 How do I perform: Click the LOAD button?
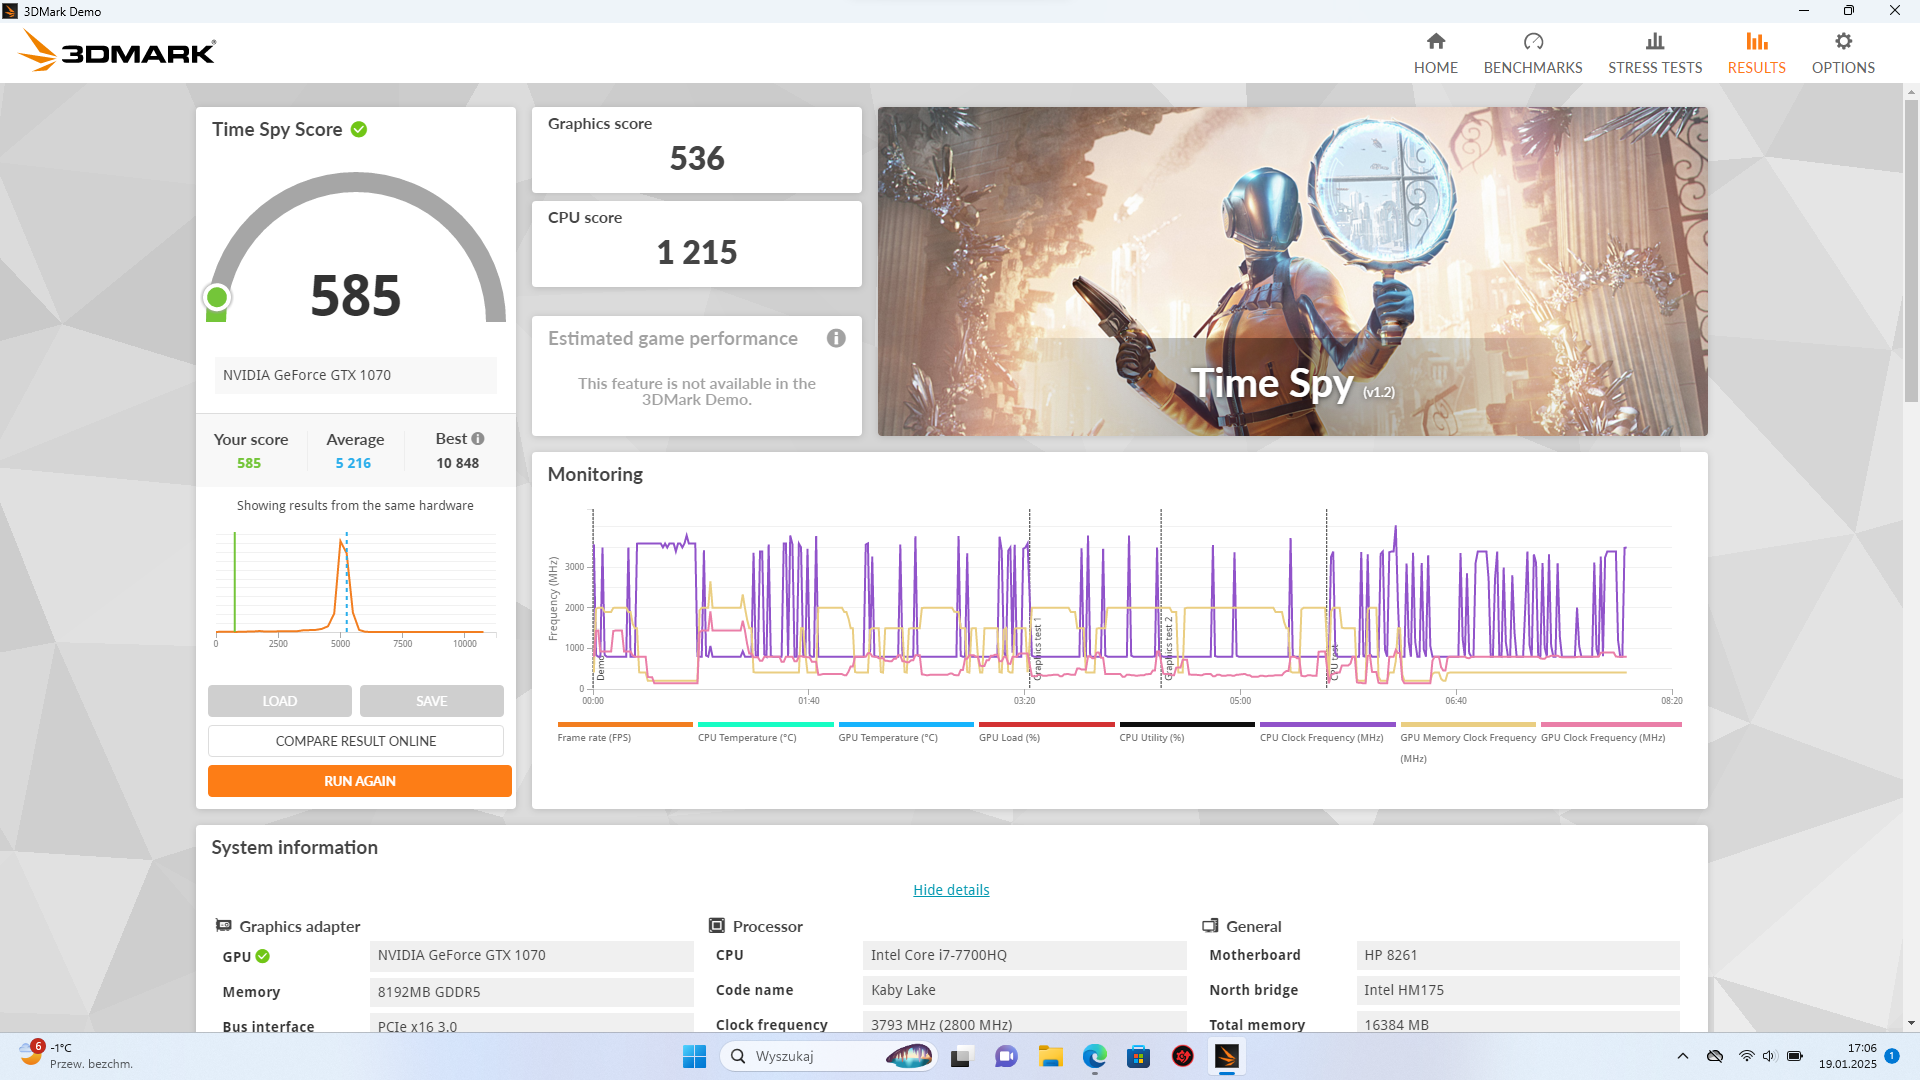pos(280,701)
